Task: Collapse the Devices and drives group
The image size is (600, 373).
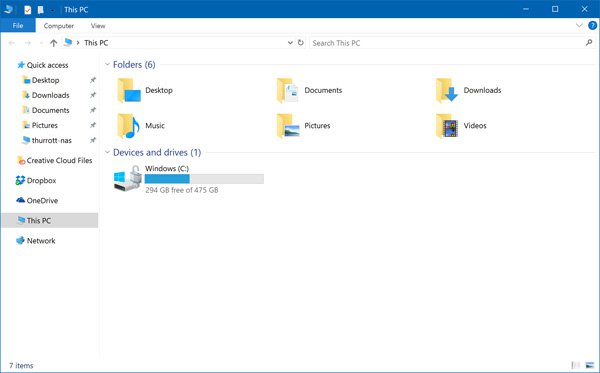Action: 107,152
